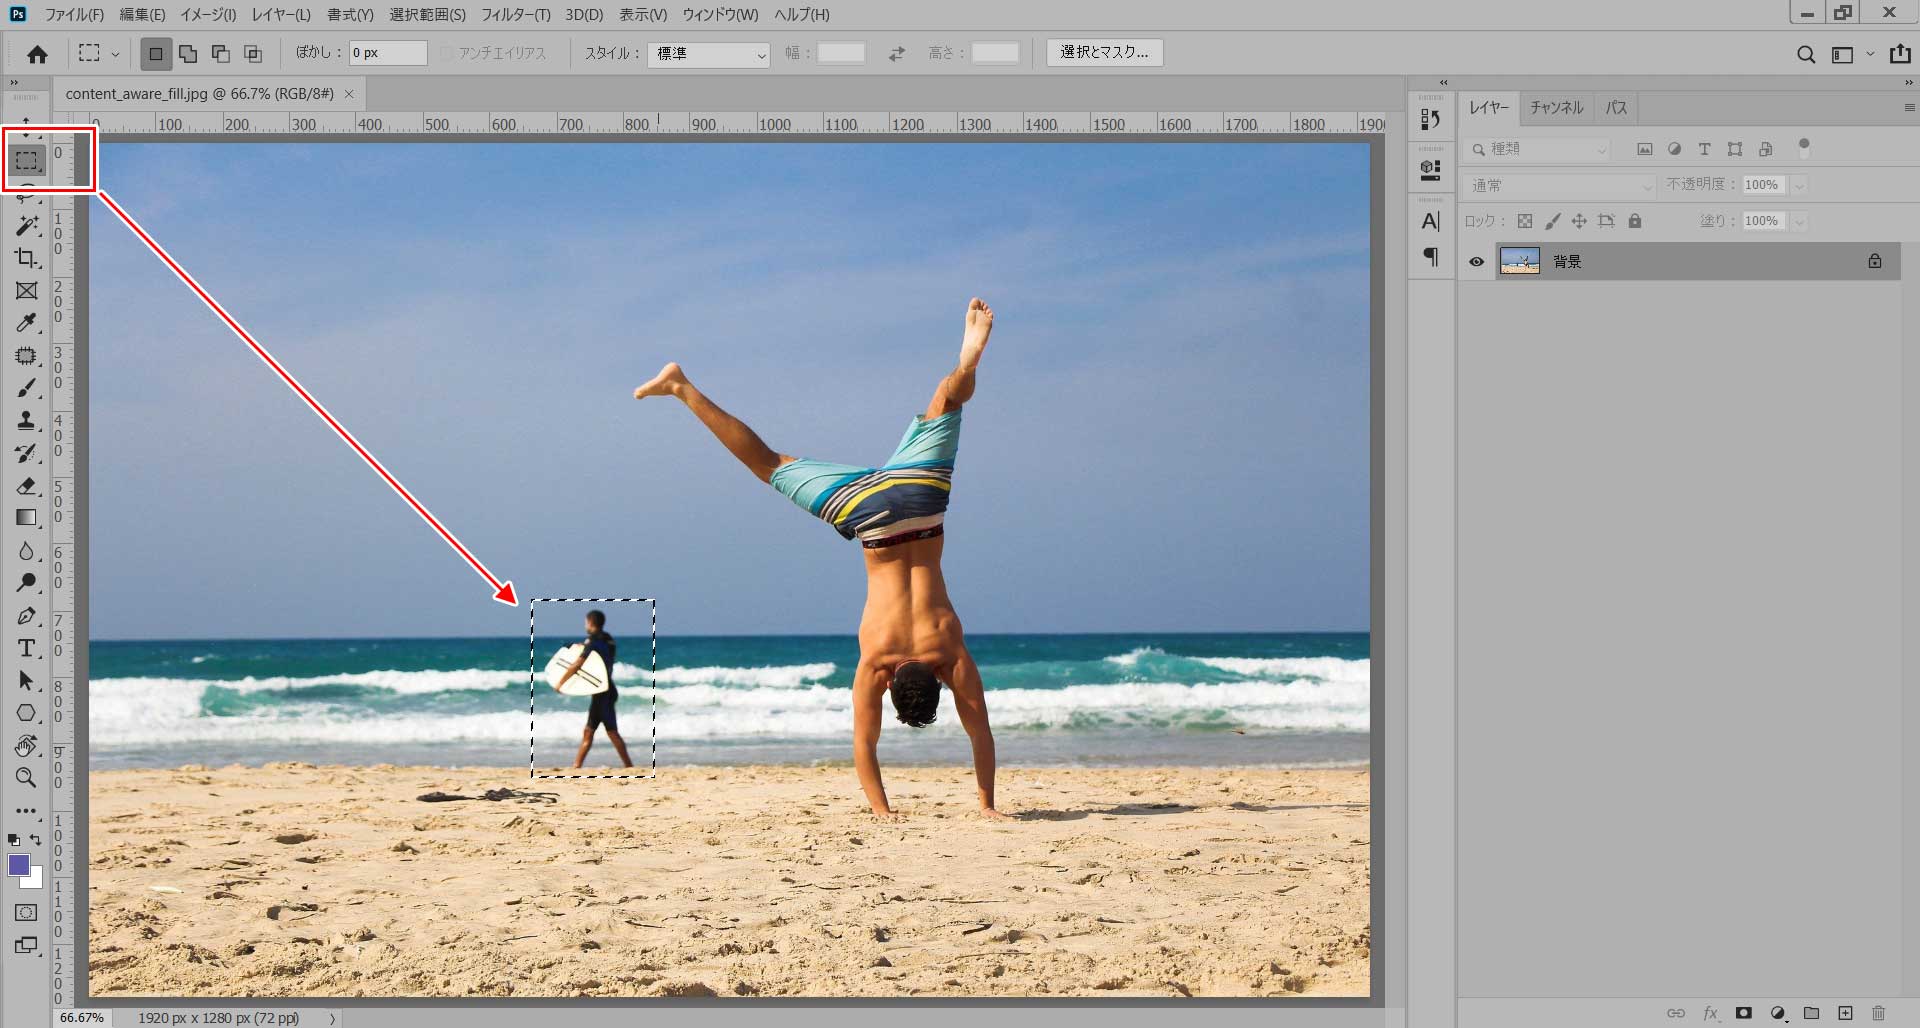This screenshot has height=1028, width=1920.
Task: Add a layer mask button
Action: 1743,1013
